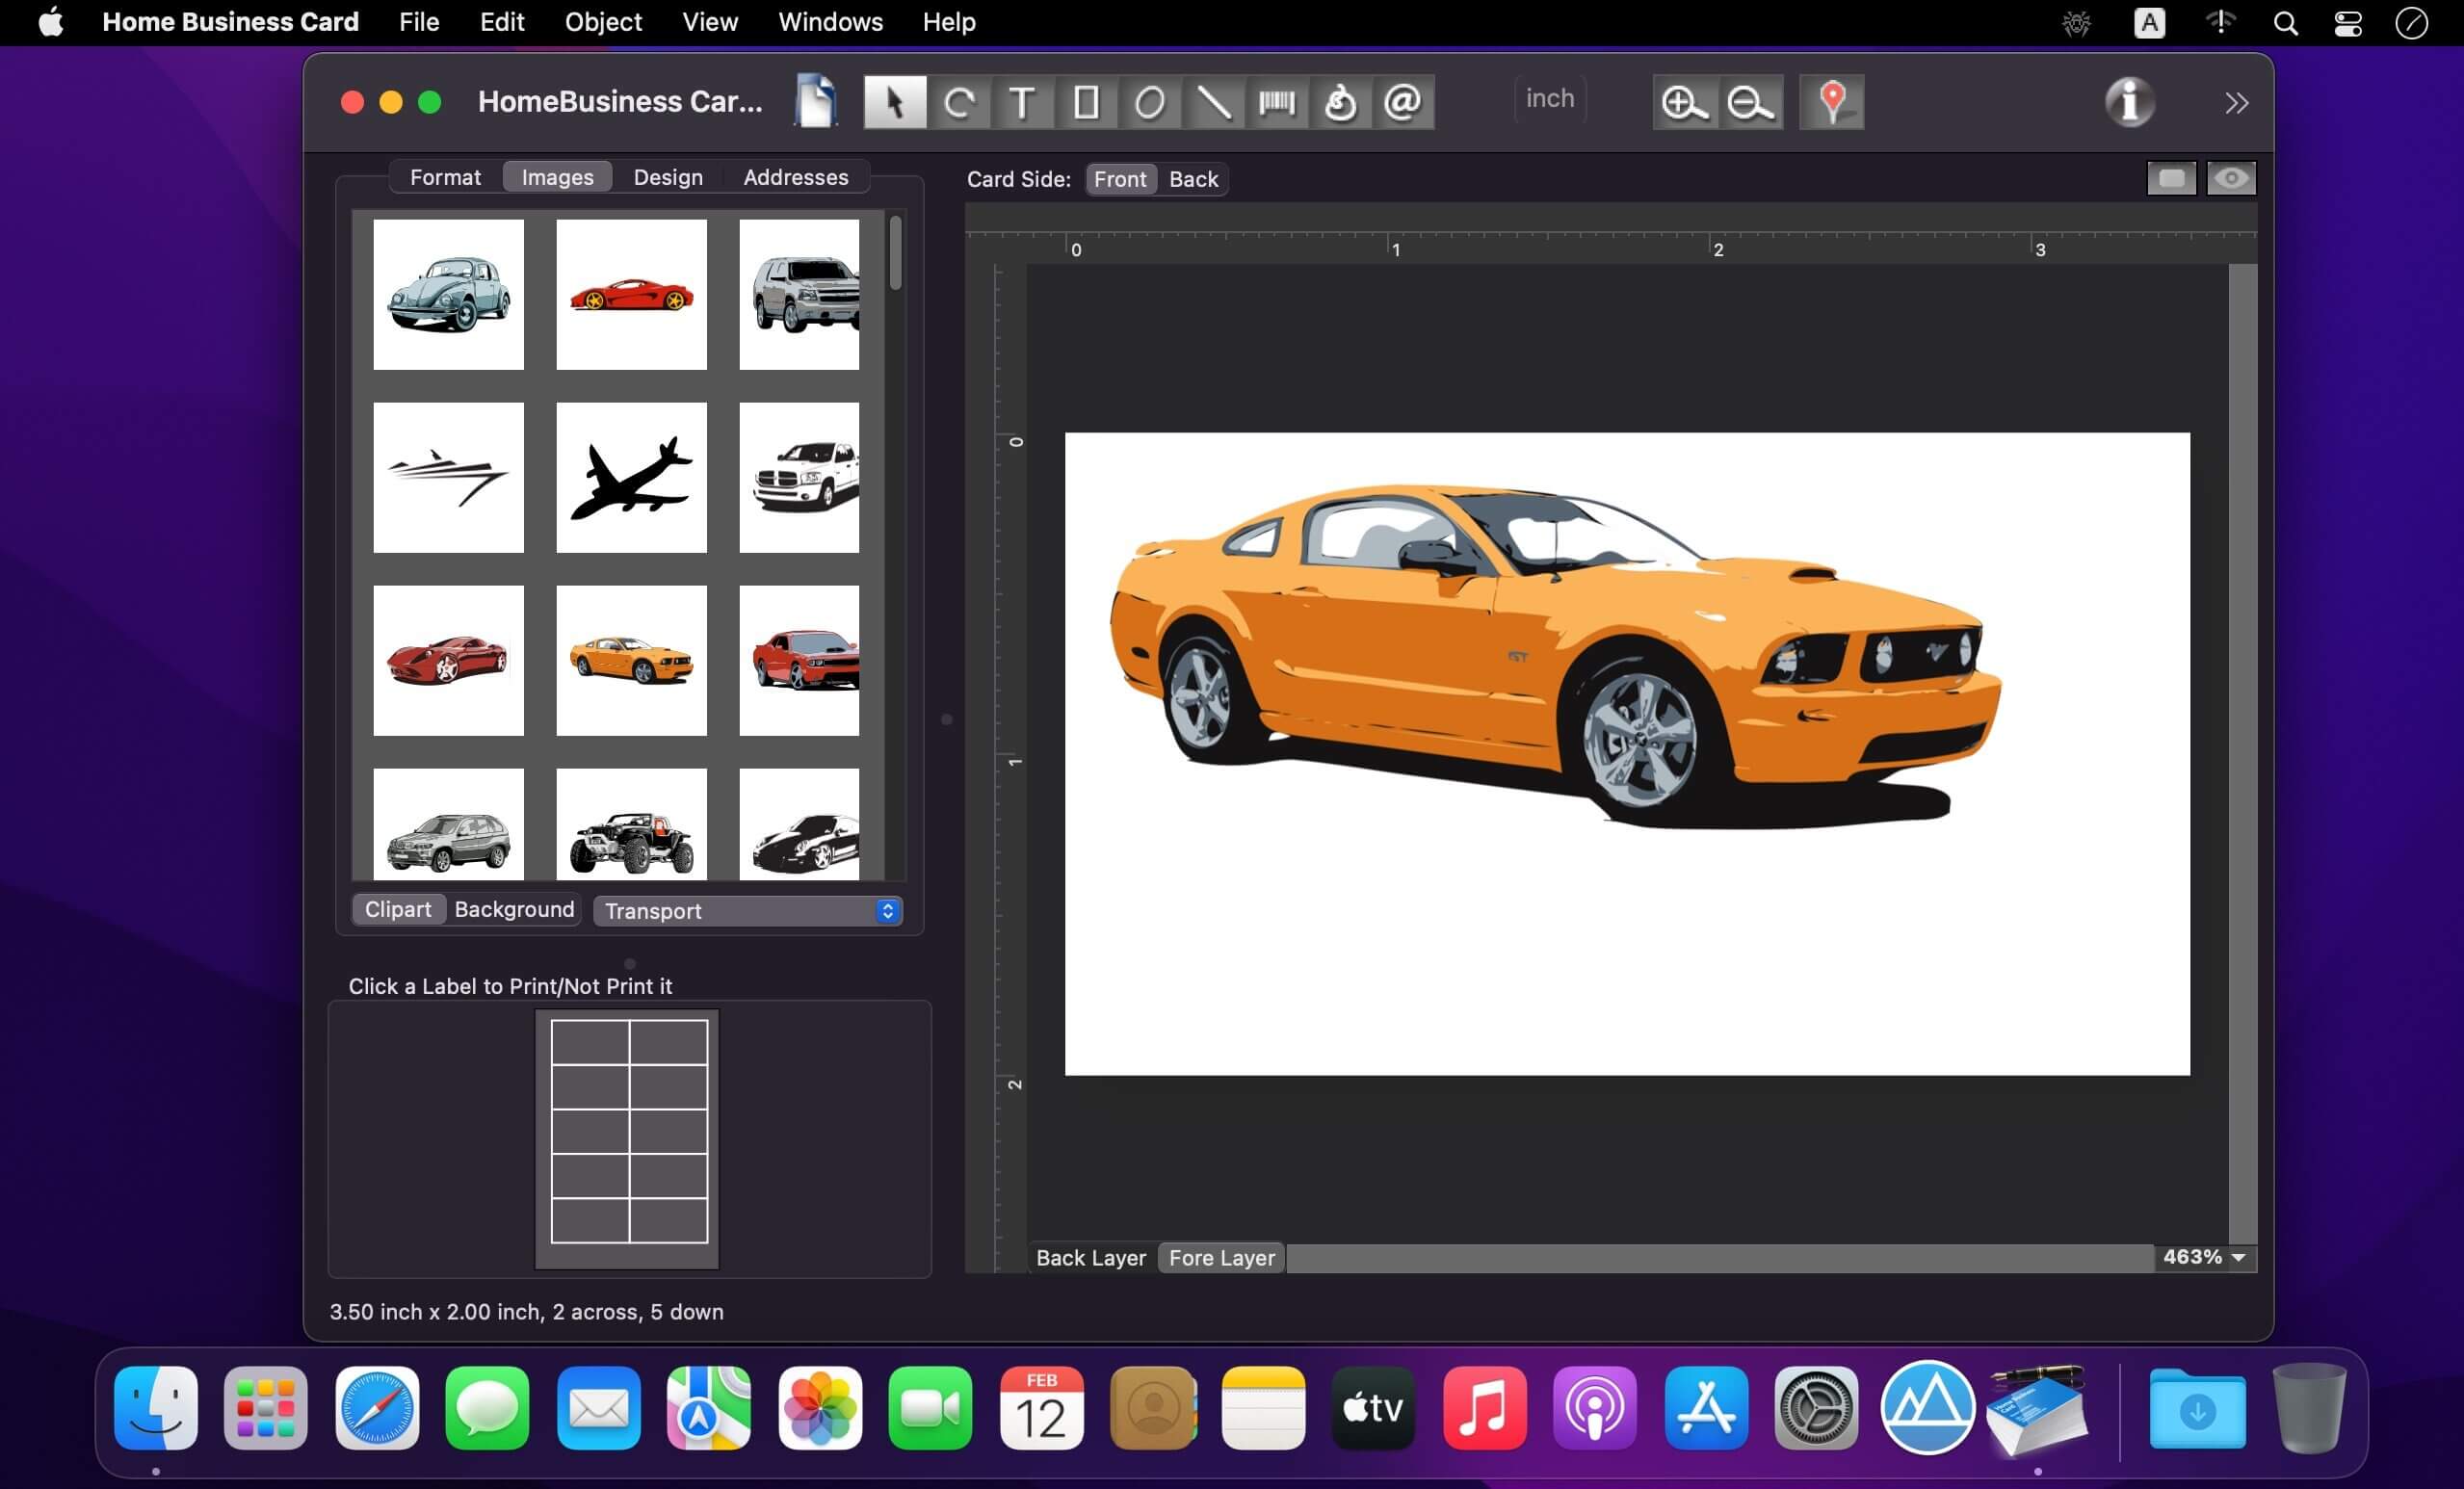Click the inch units selector
Image resolution: width=2464 pixels, height=1489 pixels.
click(x=1550, y=99)
